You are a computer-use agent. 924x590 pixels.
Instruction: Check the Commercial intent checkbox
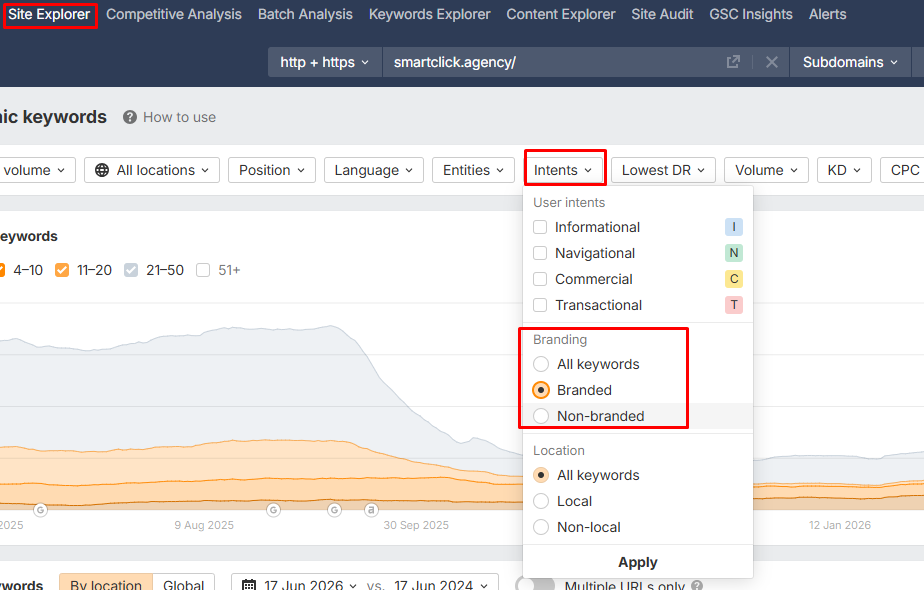540,279
